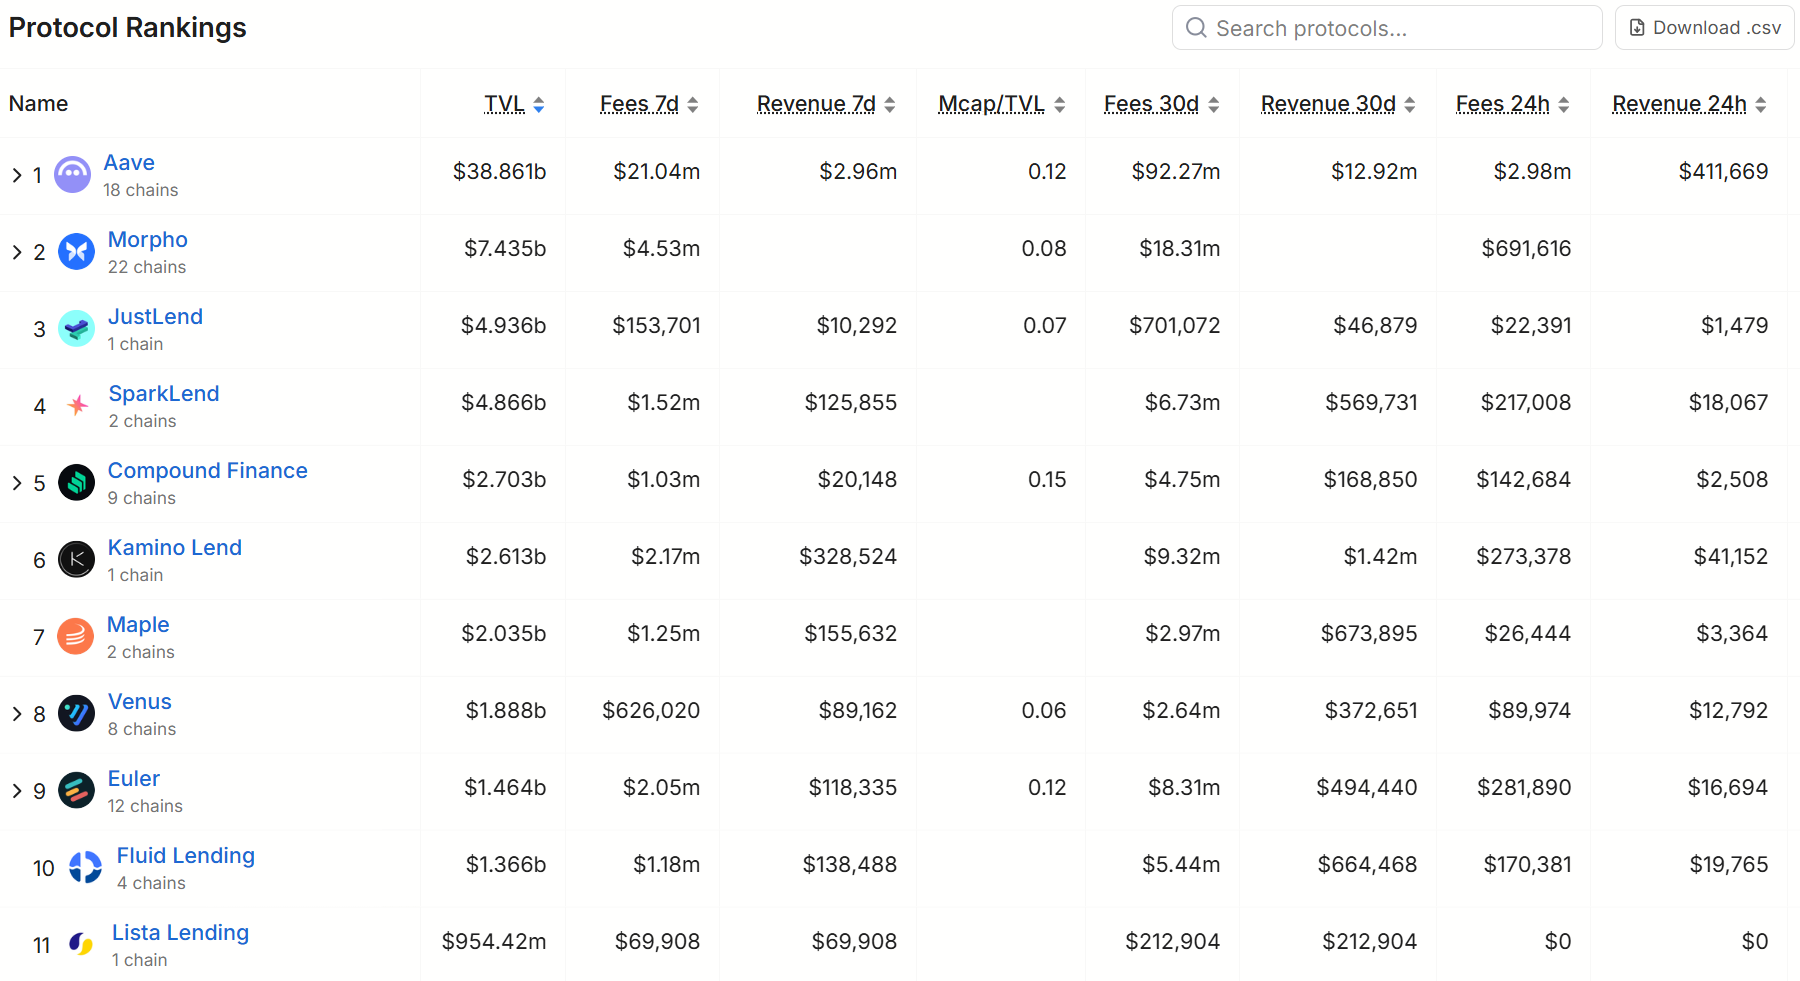Click the Compound Finance logo icon

point(76,483)
